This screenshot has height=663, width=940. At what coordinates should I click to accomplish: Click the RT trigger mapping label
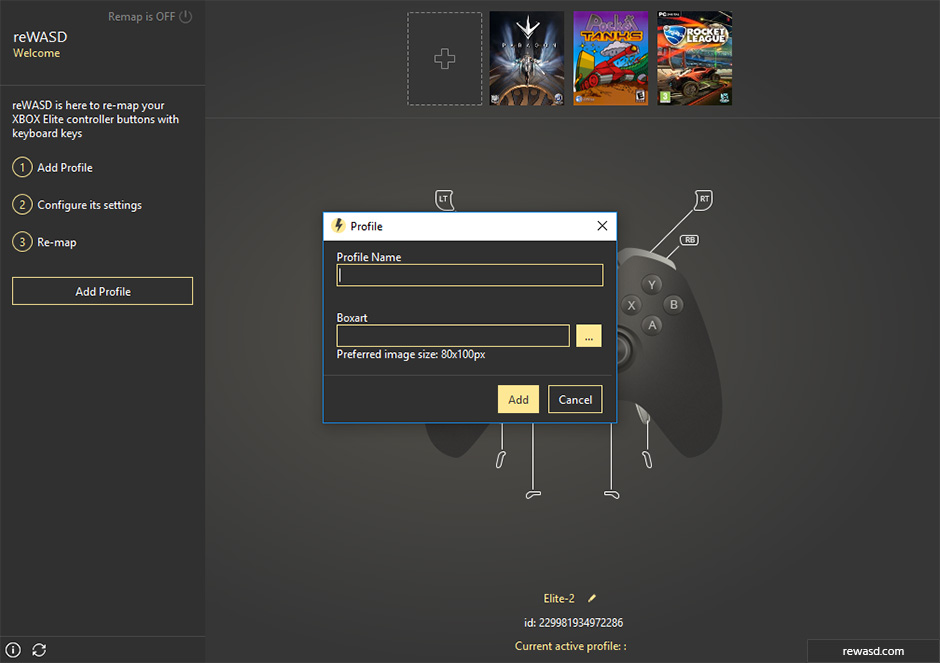(x=704, y=199)
